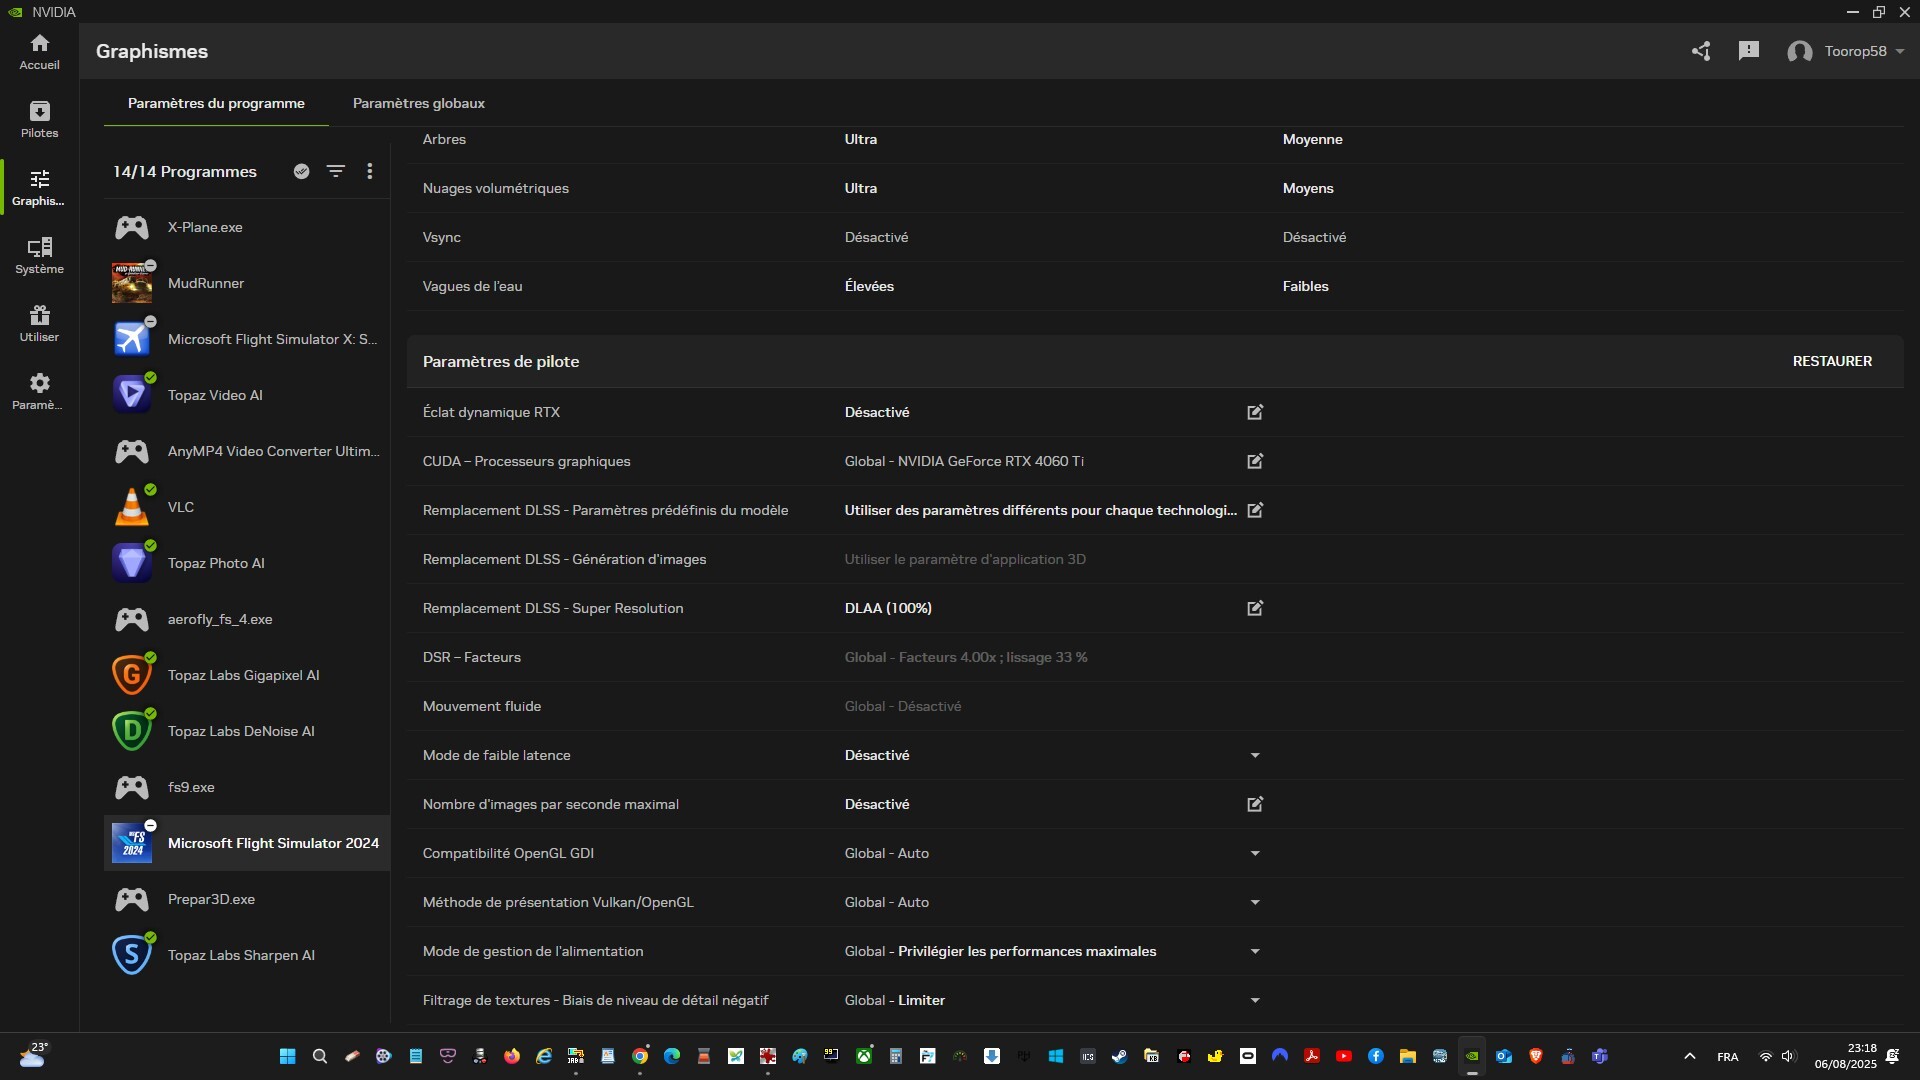Expand Mode de faible latence dropdown

[1255, 755]
